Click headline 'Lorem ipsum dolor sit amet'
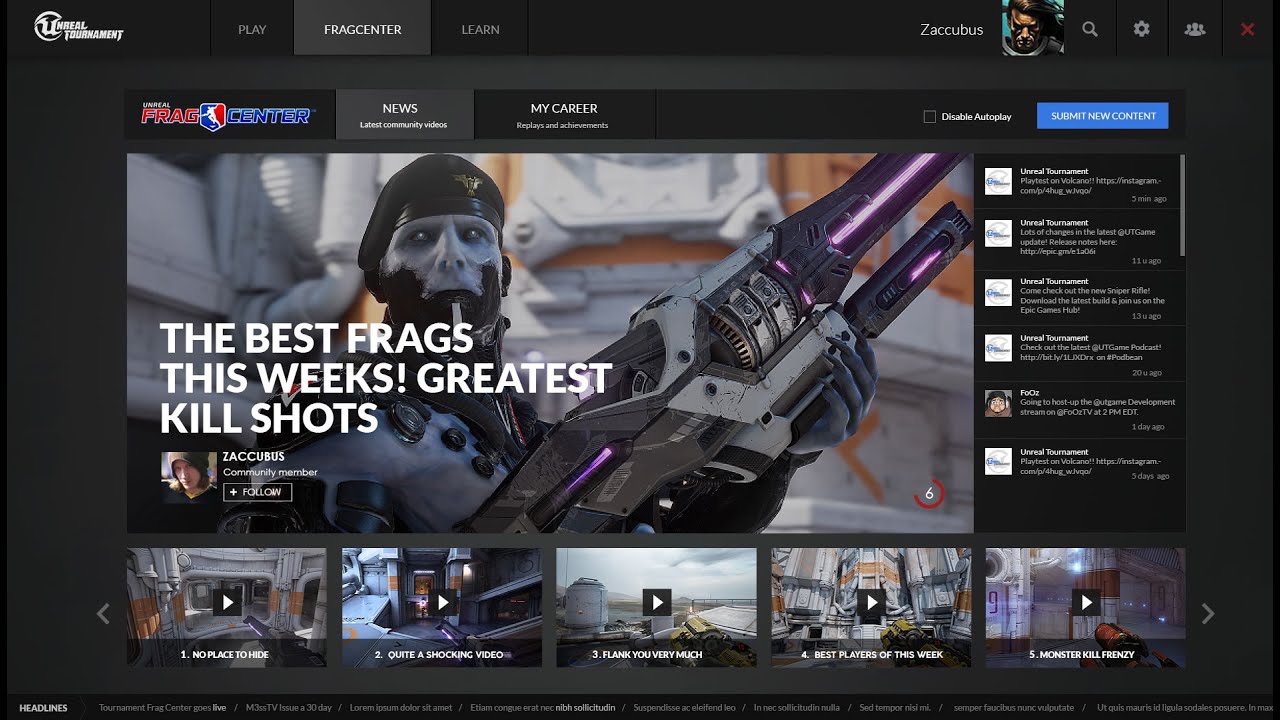 (x=401, y=708)
